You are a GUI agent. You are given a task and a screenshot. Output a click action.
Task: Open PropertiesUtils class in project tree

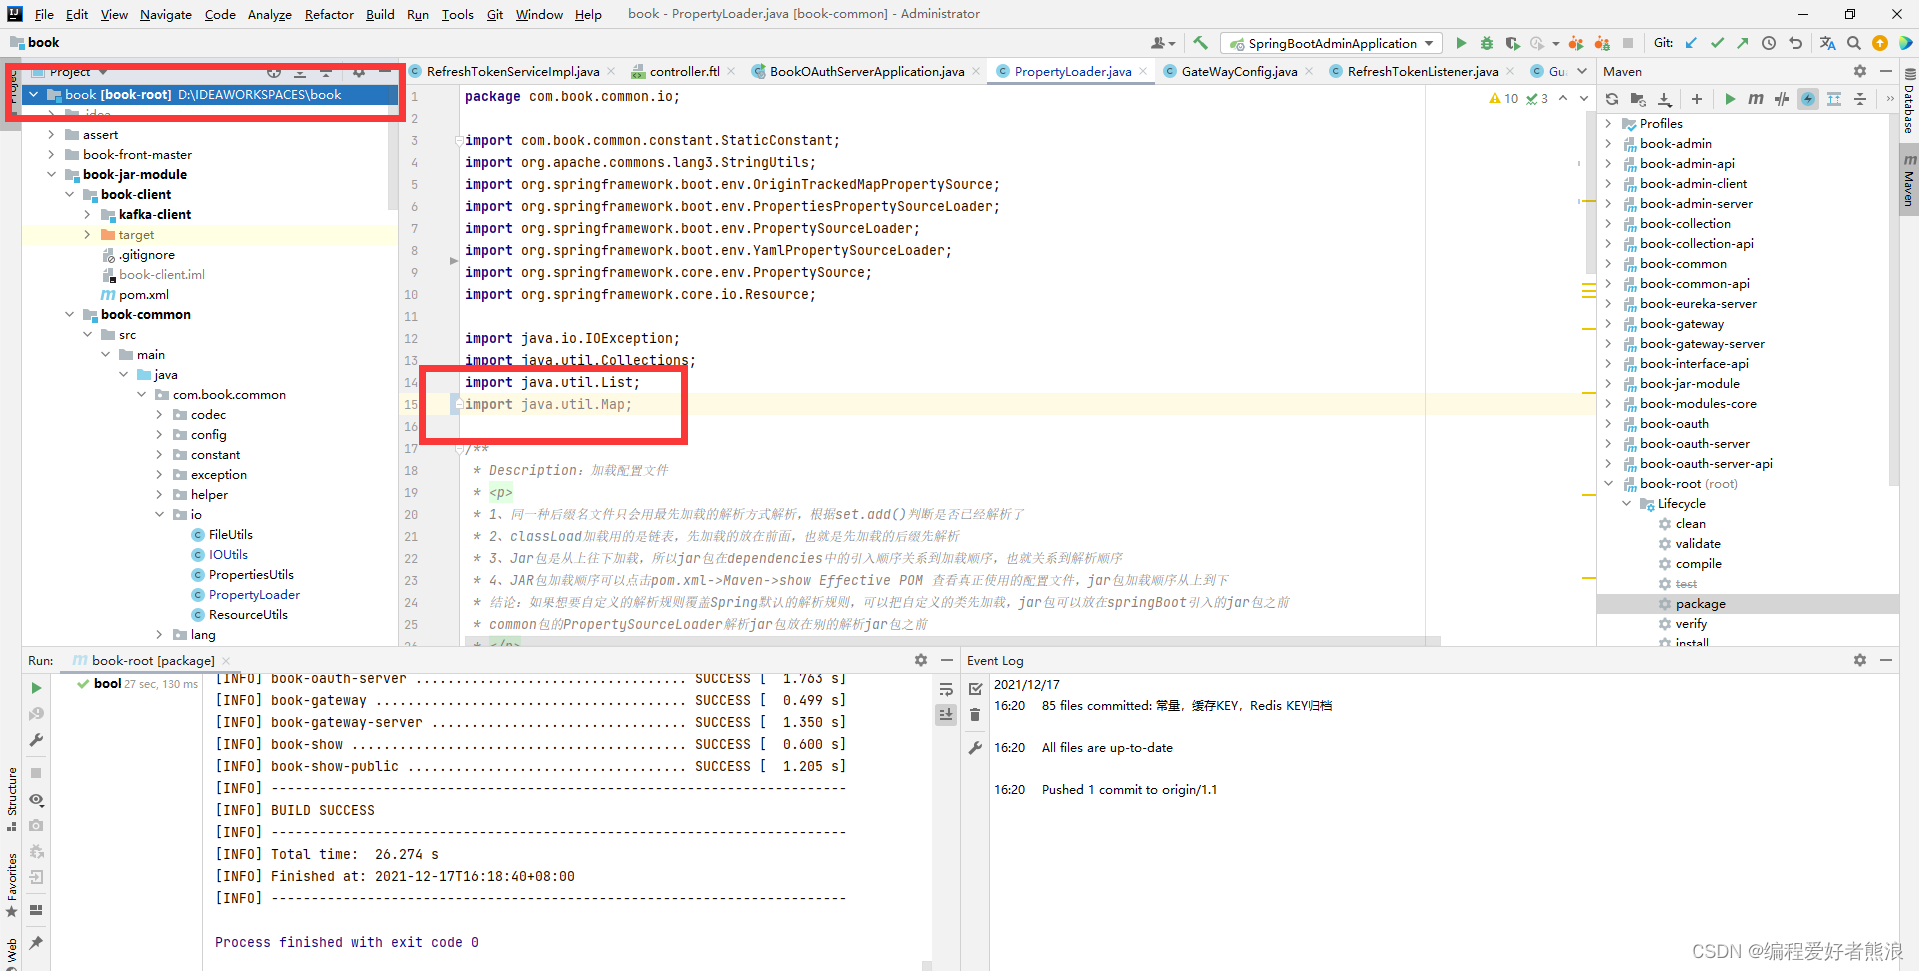click(x=251, y=574)
